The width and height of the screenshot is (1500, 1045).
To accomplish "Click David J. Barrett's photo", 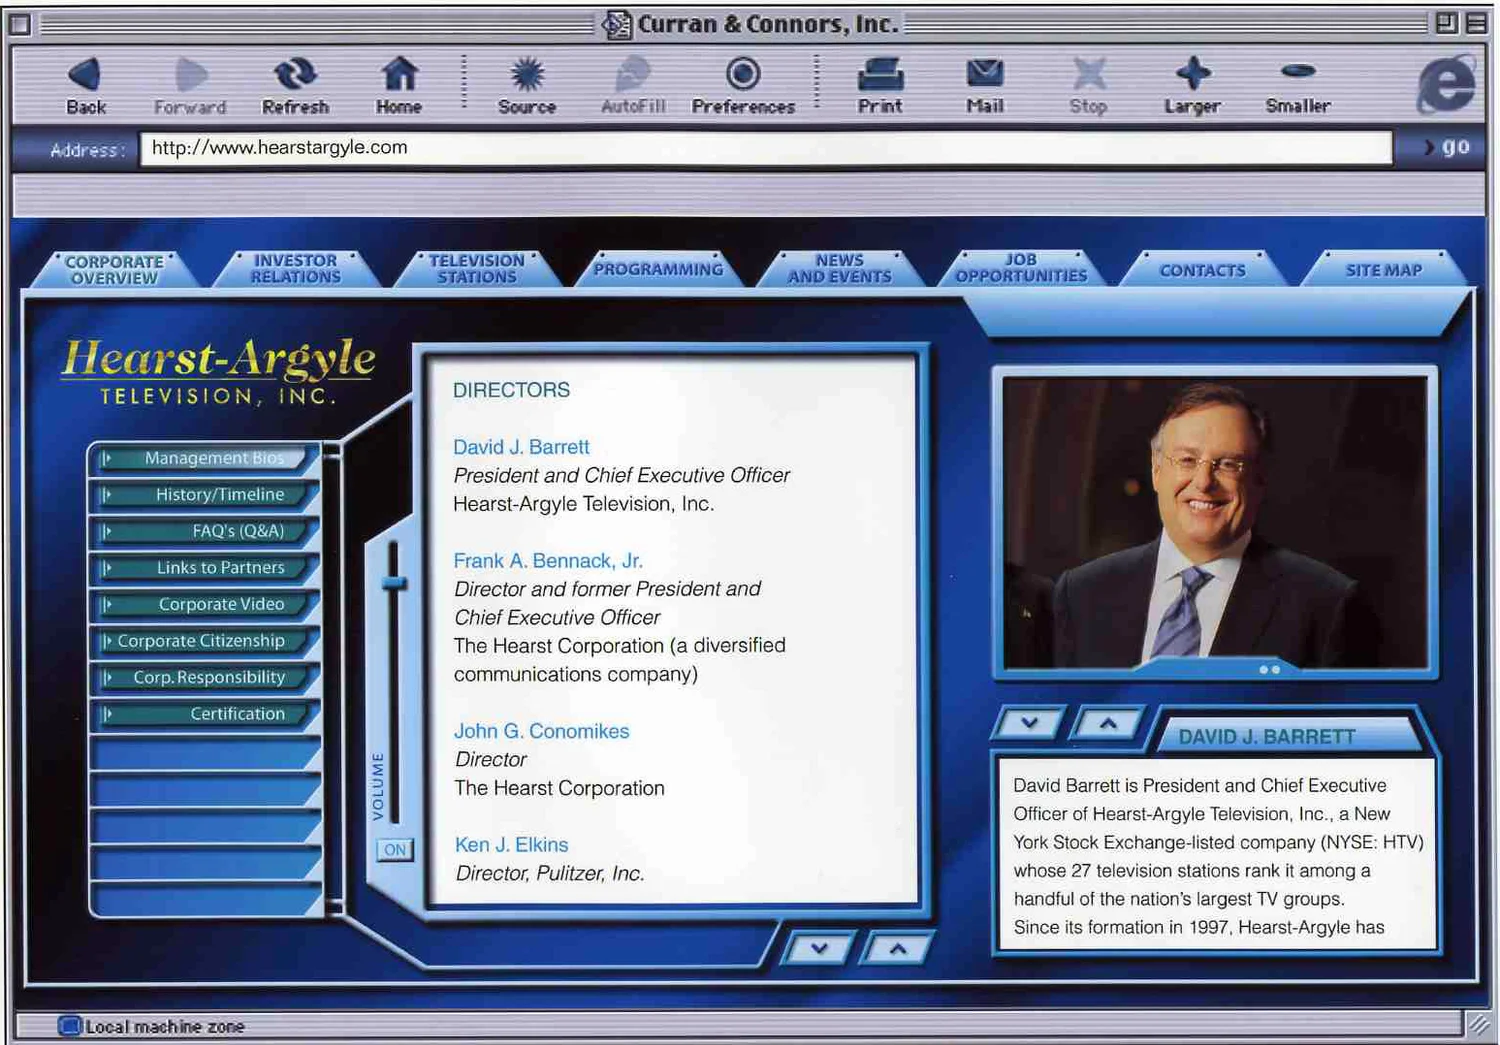I will click(x=1215, y=522).
